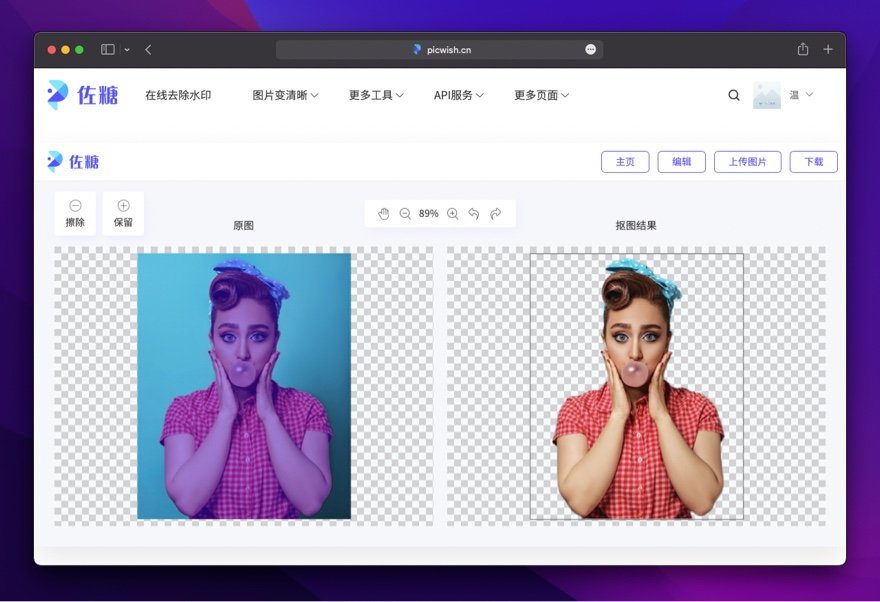Click the 原图 label
The width and height of the screenshot is (880, 602).
[244, 226]
